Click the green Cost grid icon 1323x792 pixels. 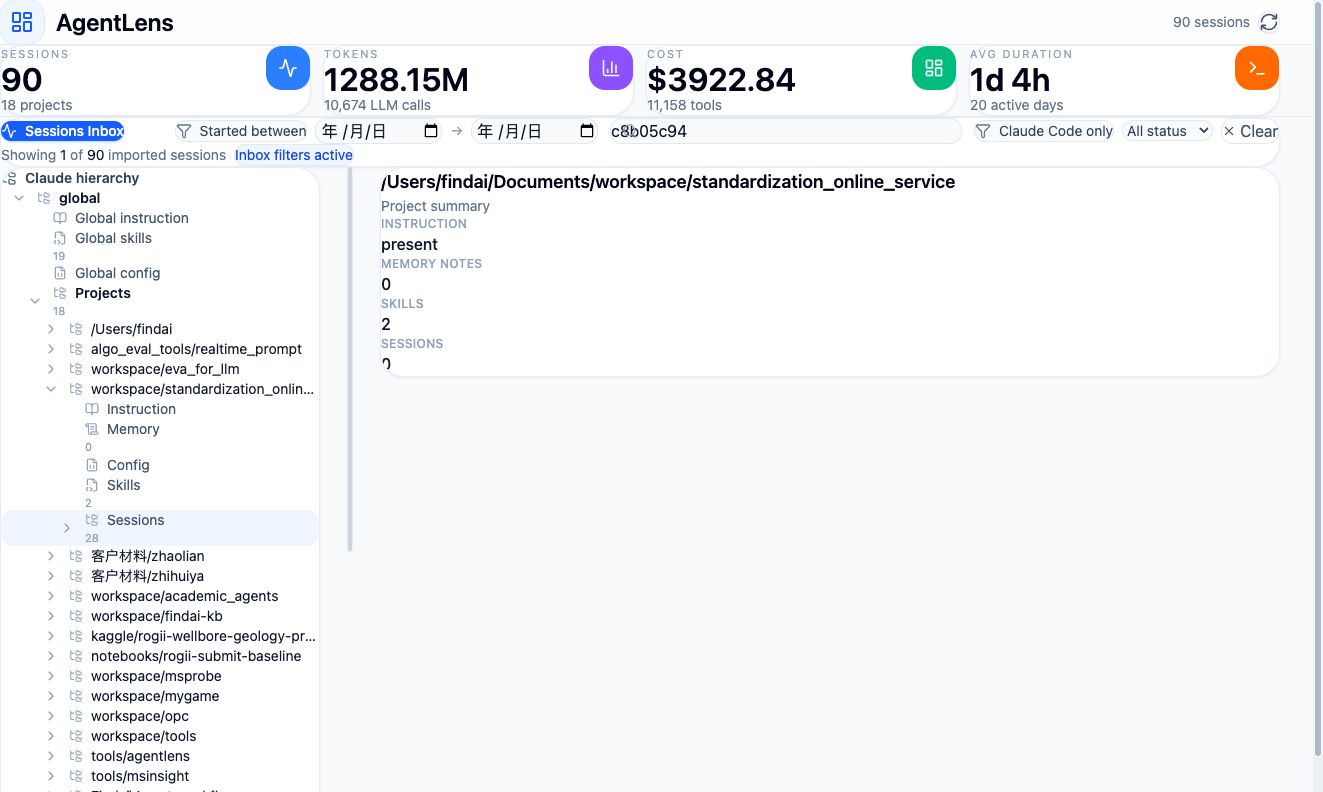coord(934,68)
